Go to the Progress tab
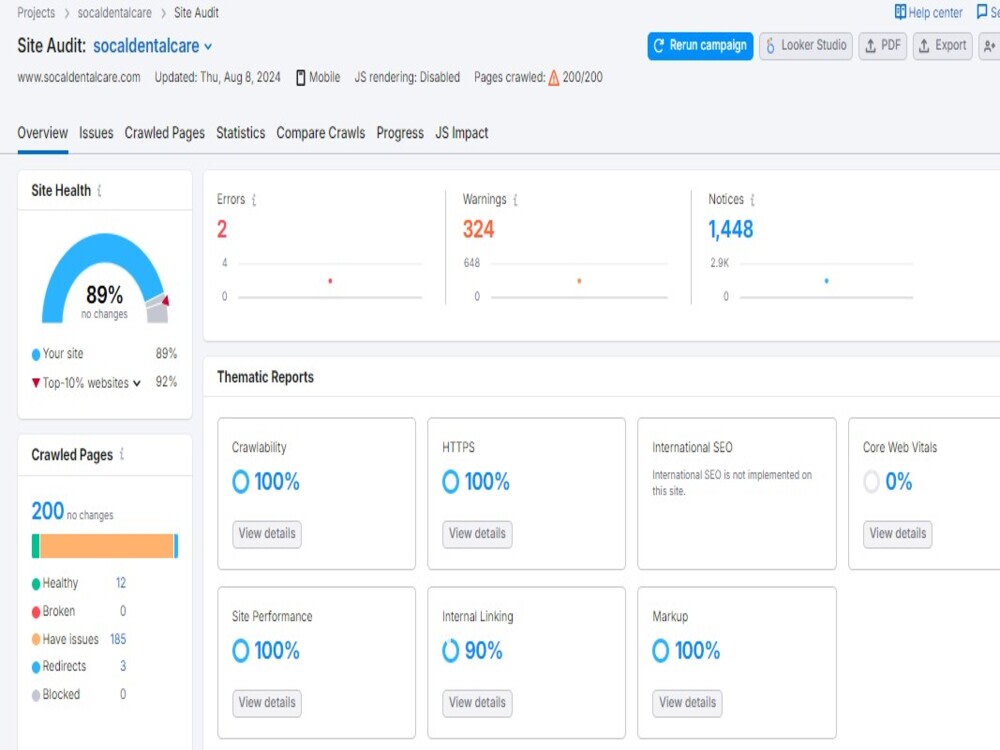The width and height of the screenshot is (1000, 750). 400,133
